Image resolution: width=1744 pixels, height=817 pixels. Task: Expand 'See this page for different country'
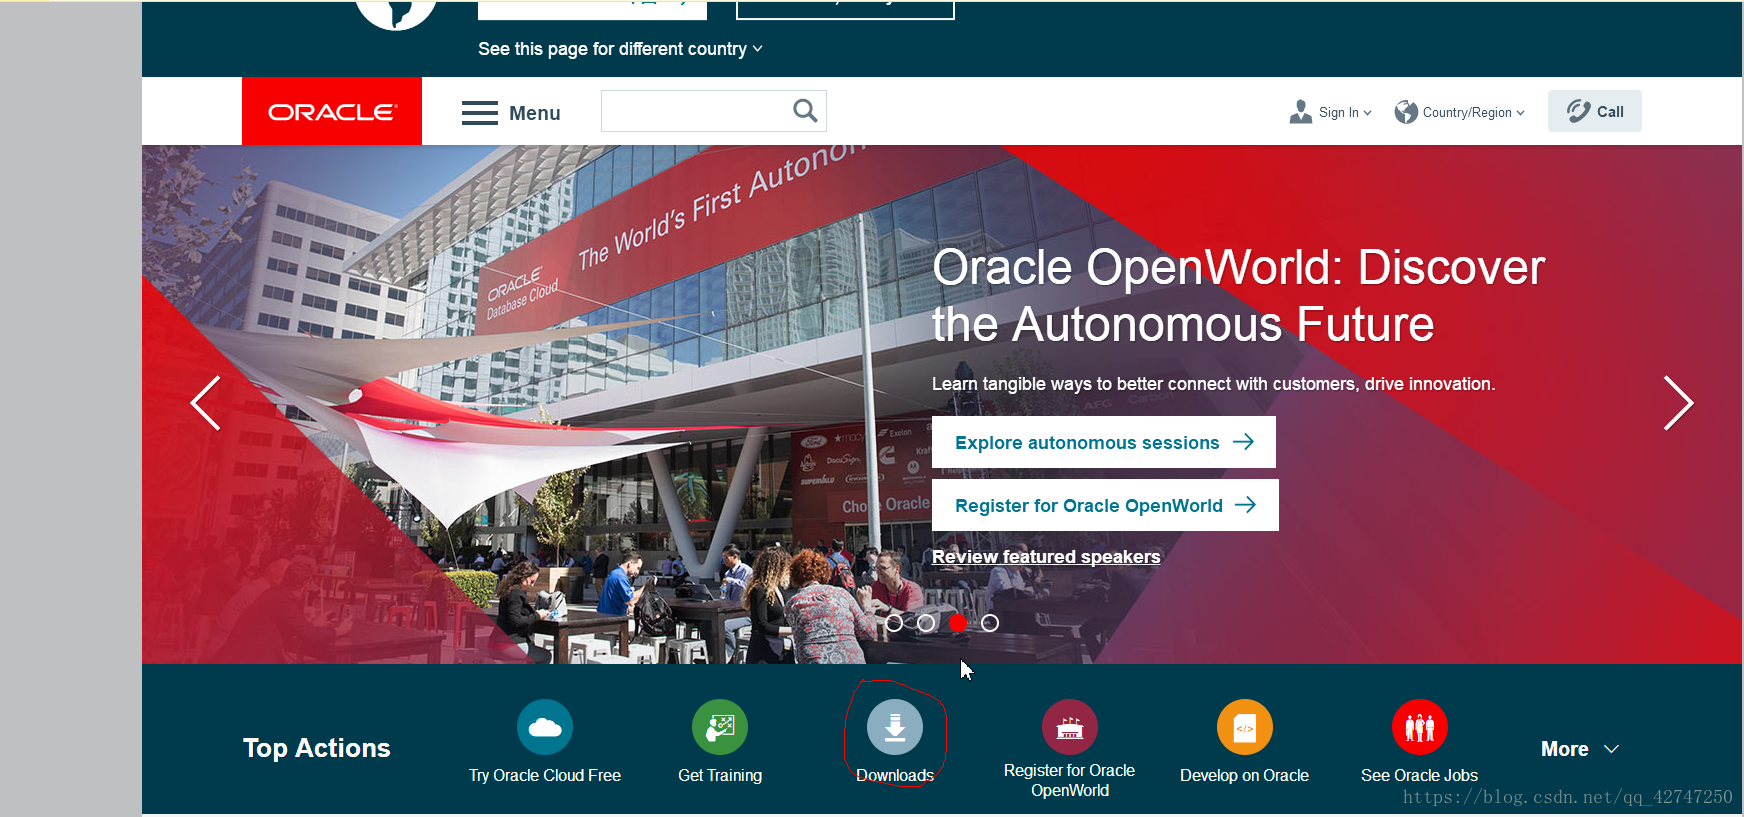click(620, 49)
